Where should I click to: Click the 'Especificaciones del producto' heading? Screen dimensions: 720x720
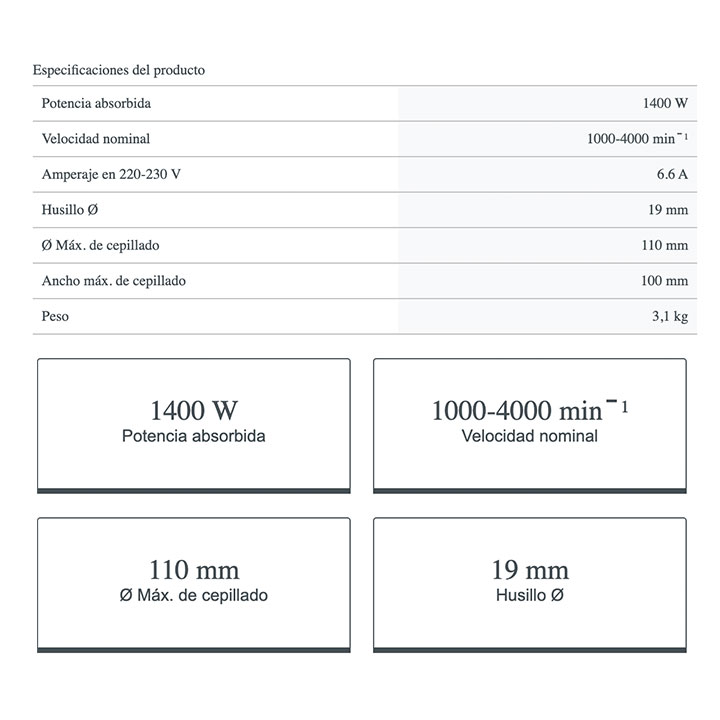pyautogui.click(x=119, y=70)
